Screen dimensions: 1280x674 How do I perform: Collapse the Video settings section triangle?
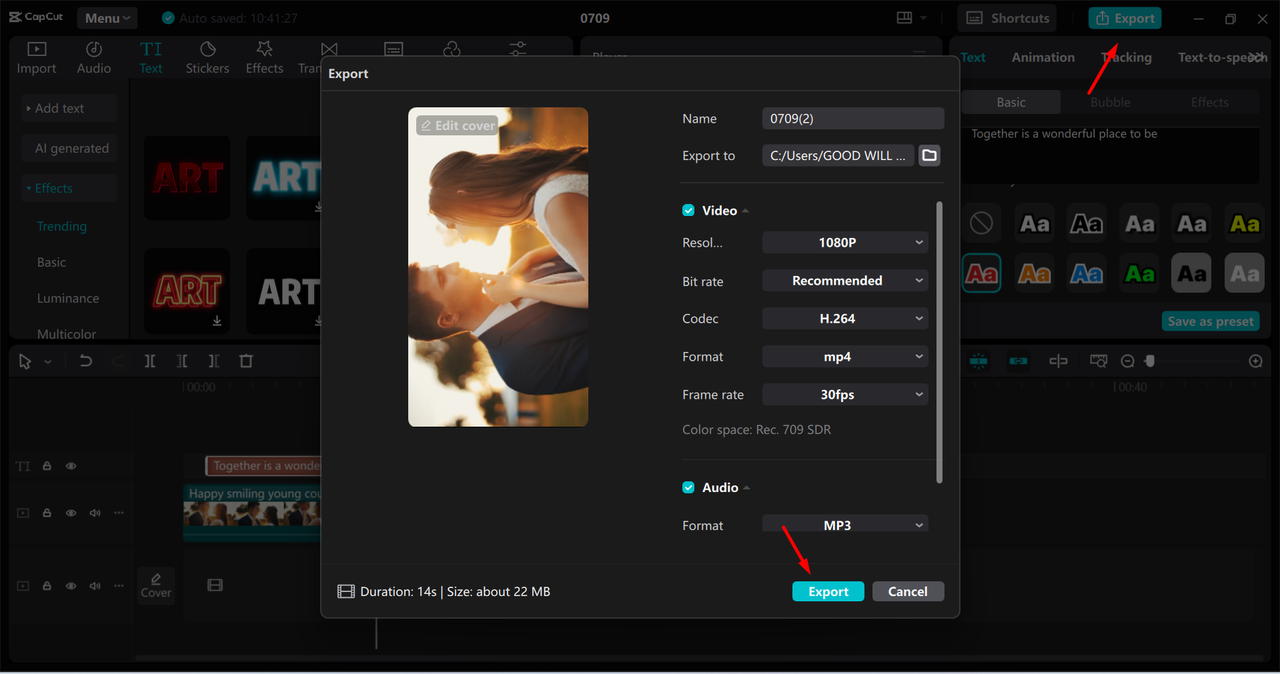(x=746, y=211)
